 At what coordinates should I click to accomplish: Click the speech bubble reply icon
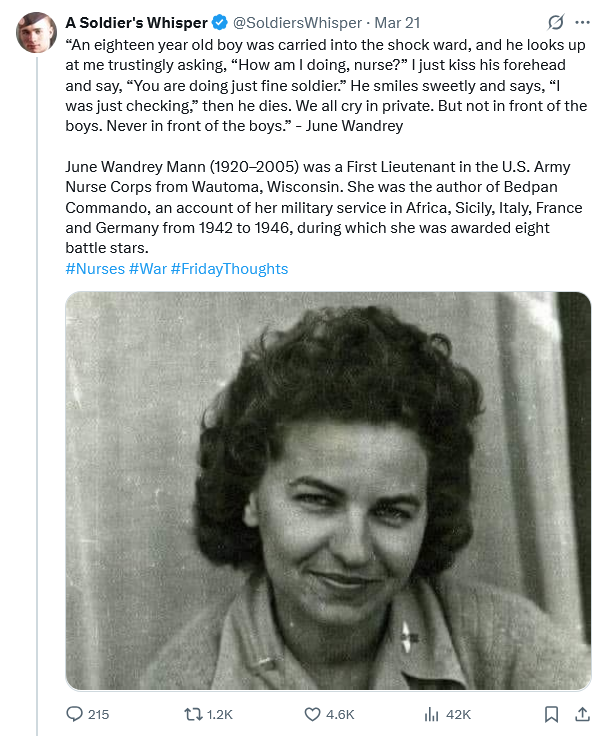(x=74, y=714)
